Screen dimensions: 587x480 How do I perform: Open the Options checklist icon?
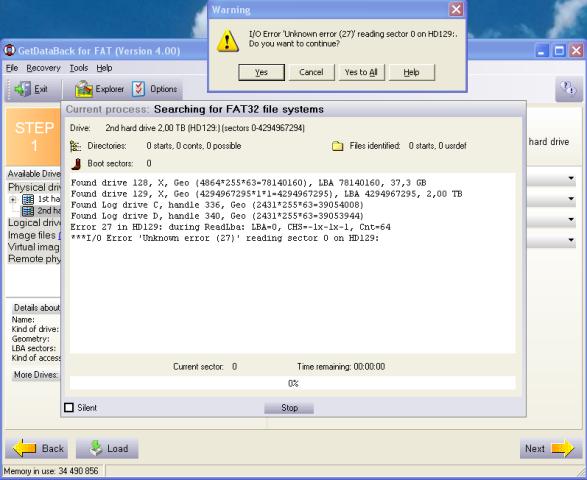tap(139, 89)
